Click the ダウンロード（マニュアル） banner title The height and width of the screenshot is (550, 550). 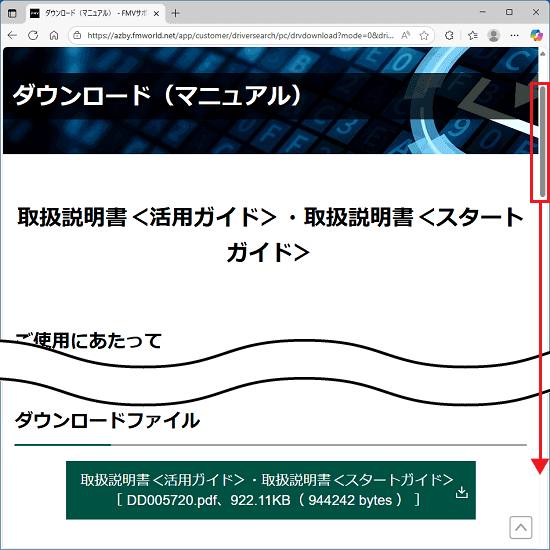(x=157, y=95)
